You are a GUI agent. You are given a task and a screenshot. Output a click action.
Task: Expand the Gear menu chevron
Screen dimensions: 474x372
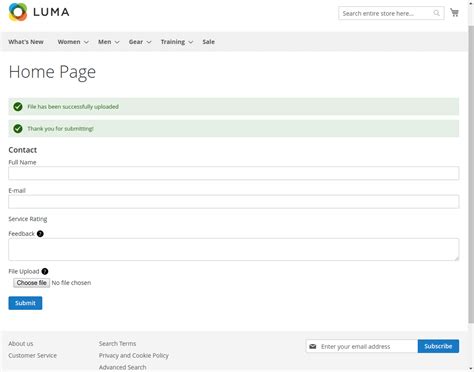coord(149,42)
